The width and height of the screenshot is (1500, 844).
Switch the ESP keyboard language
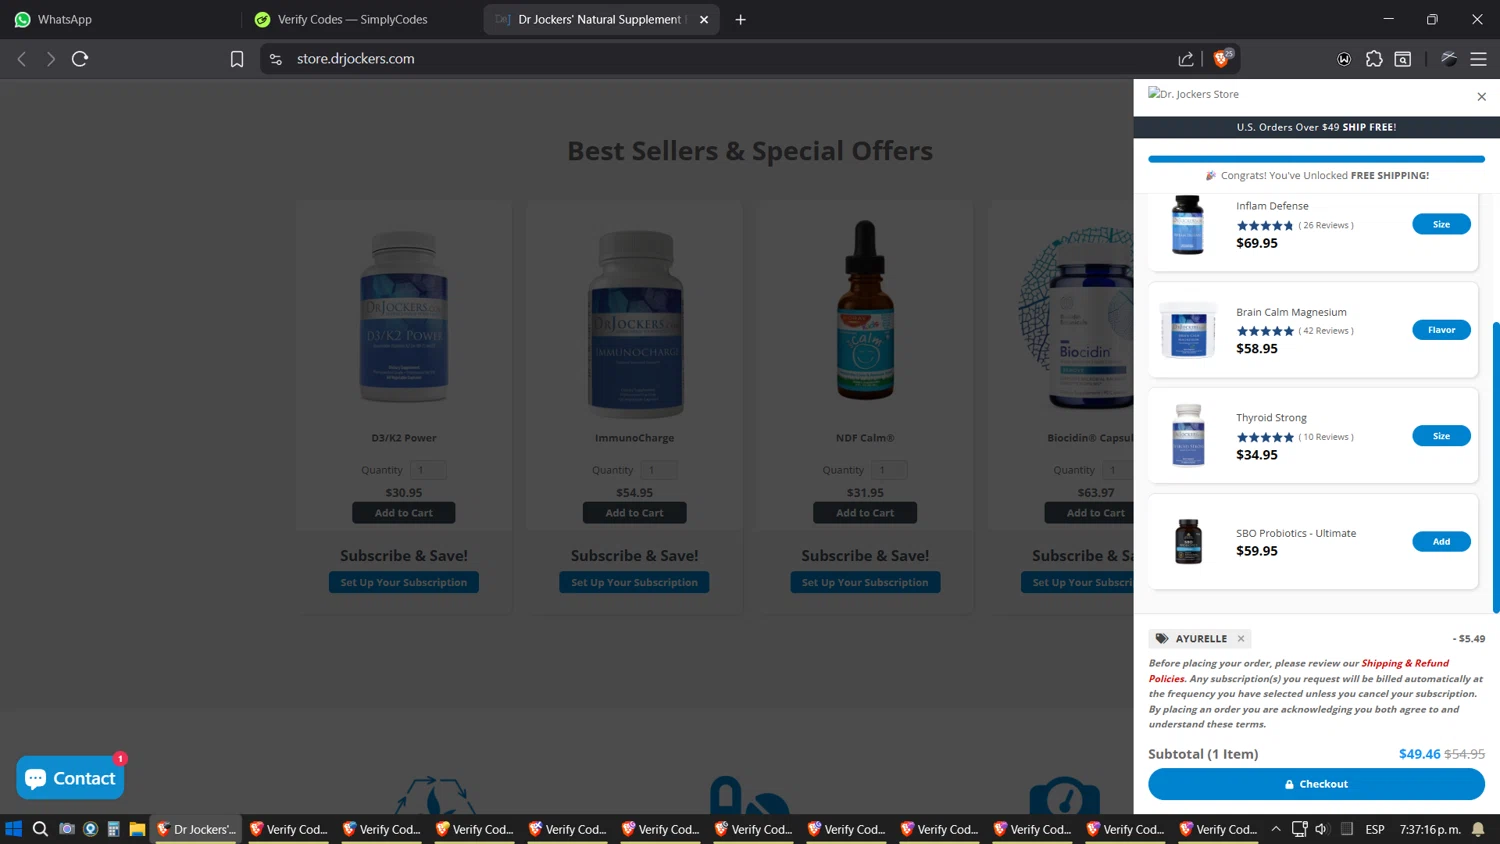pos(1375,829)
